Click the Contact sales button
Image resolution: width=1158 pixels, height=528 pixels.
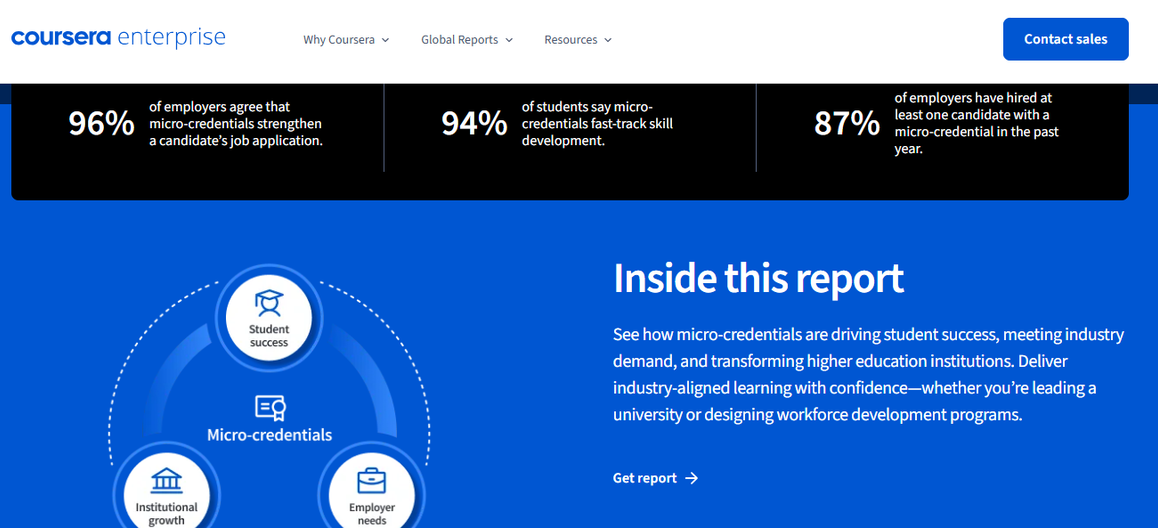(x=1065, y=39)
